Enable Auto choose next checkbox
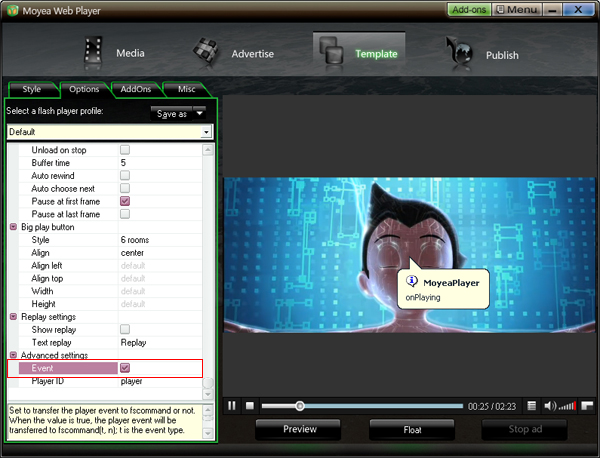The height and width of the screenshot is (458, 600). pos(125,188)
